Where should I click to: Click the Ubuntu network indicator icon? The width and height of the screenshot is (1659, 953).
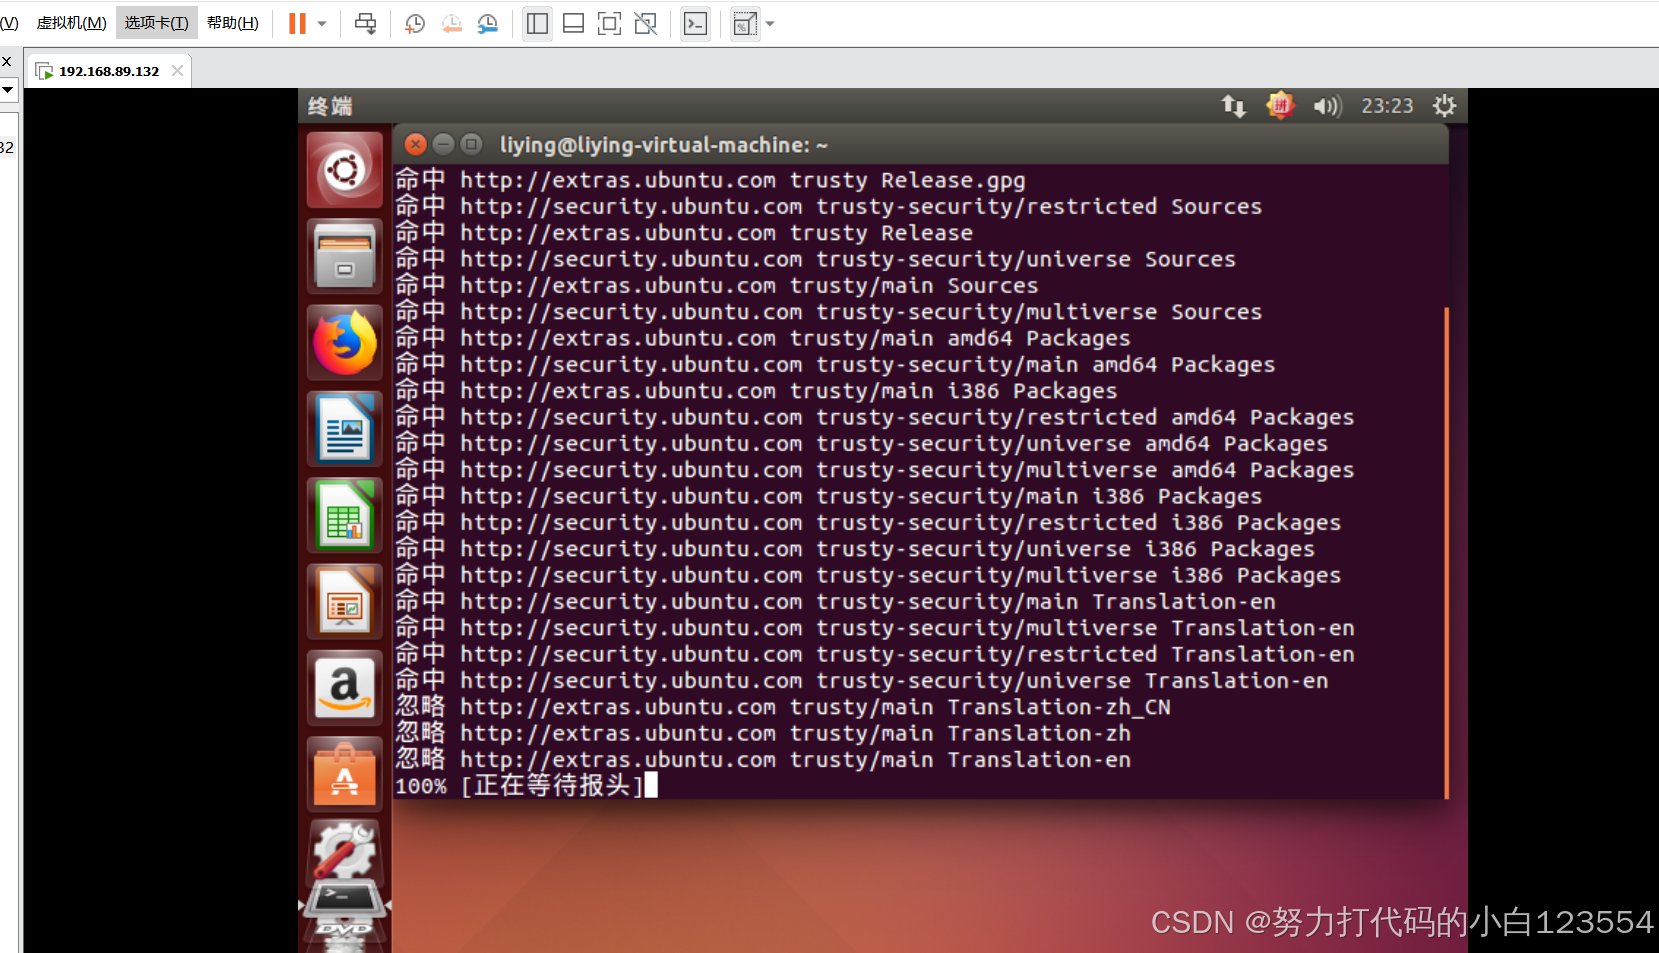pyautogui.click(x=1233, y=106)
